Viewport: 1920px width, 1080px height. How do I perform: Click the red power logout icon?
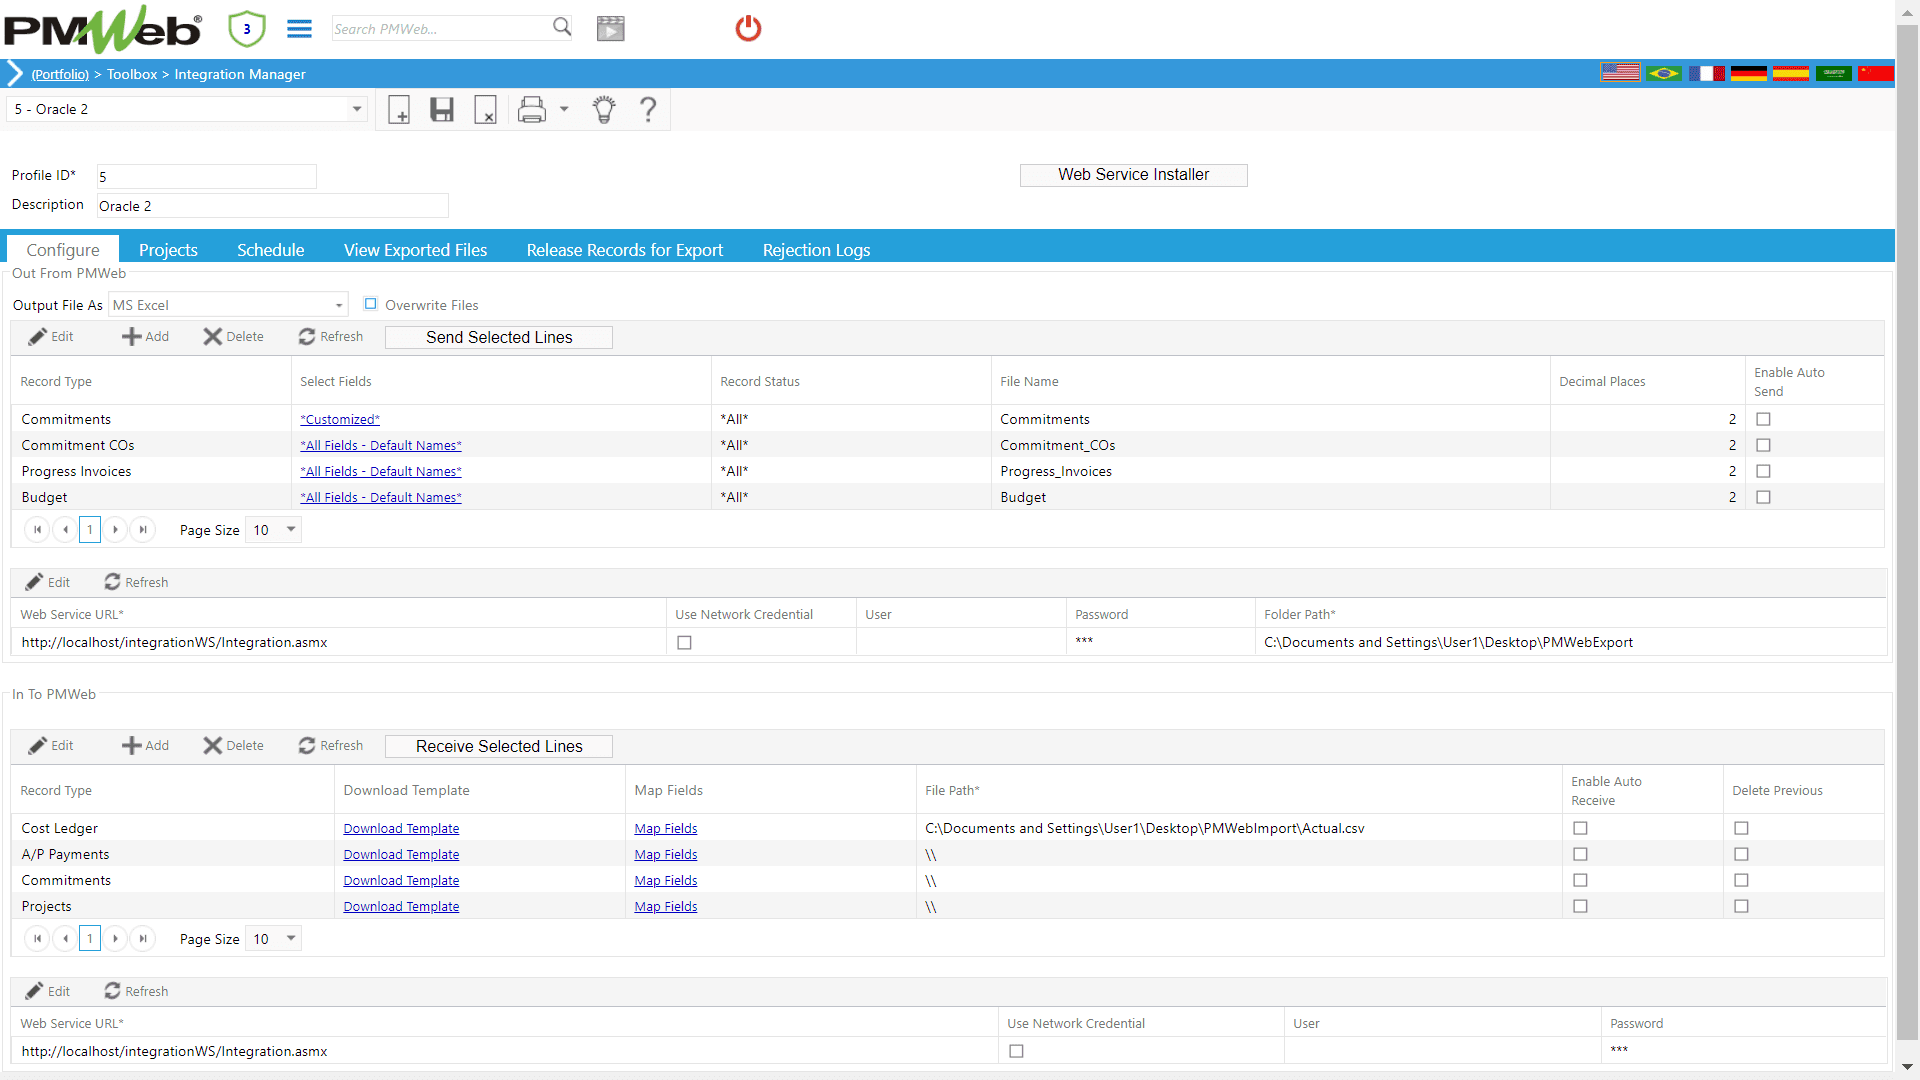(748, 28)
